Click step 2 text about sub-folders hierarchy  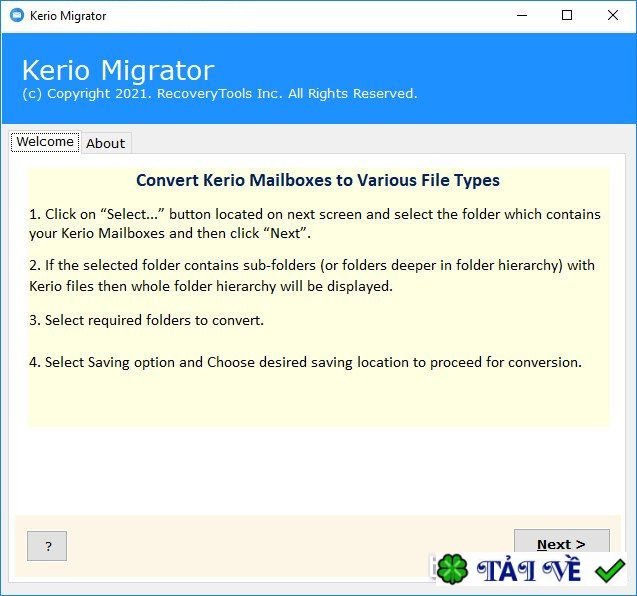tap(312, 275)
